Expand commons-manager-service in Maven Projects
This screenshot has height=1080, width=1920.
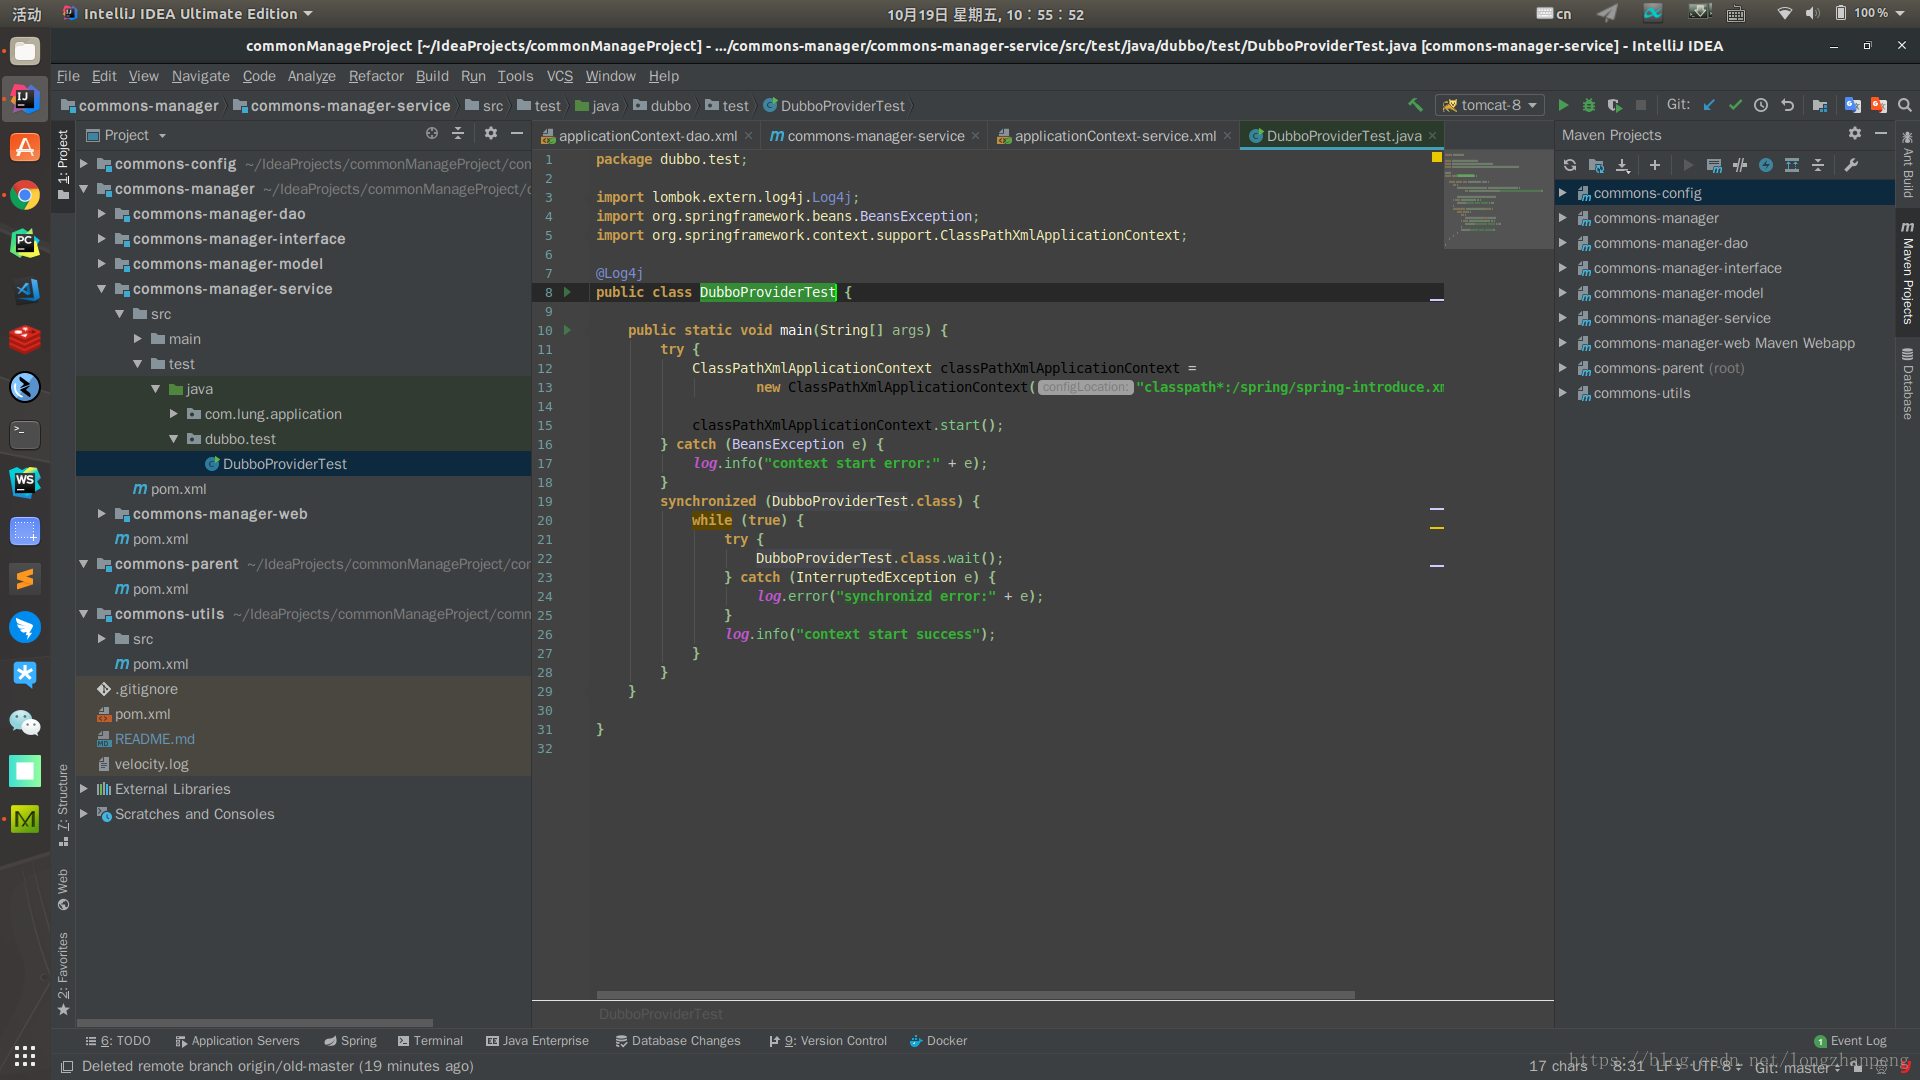[1563, 318]
